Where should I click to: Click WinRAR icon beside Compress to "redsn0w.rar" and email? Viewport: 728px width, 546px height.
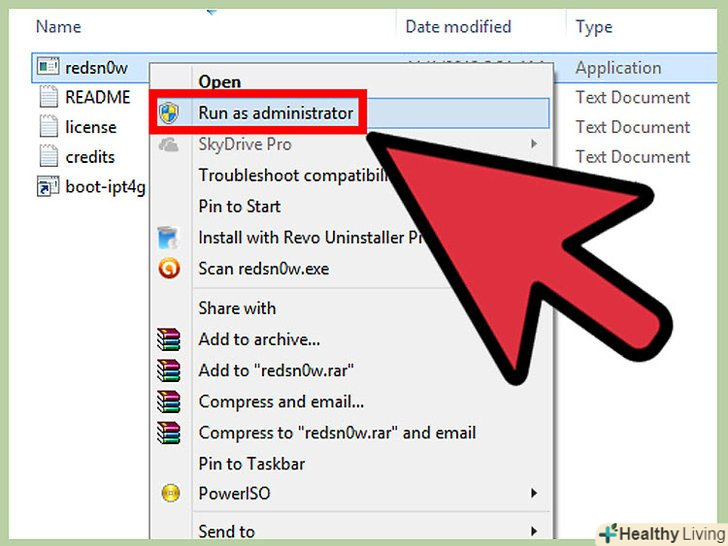[168, 433]
